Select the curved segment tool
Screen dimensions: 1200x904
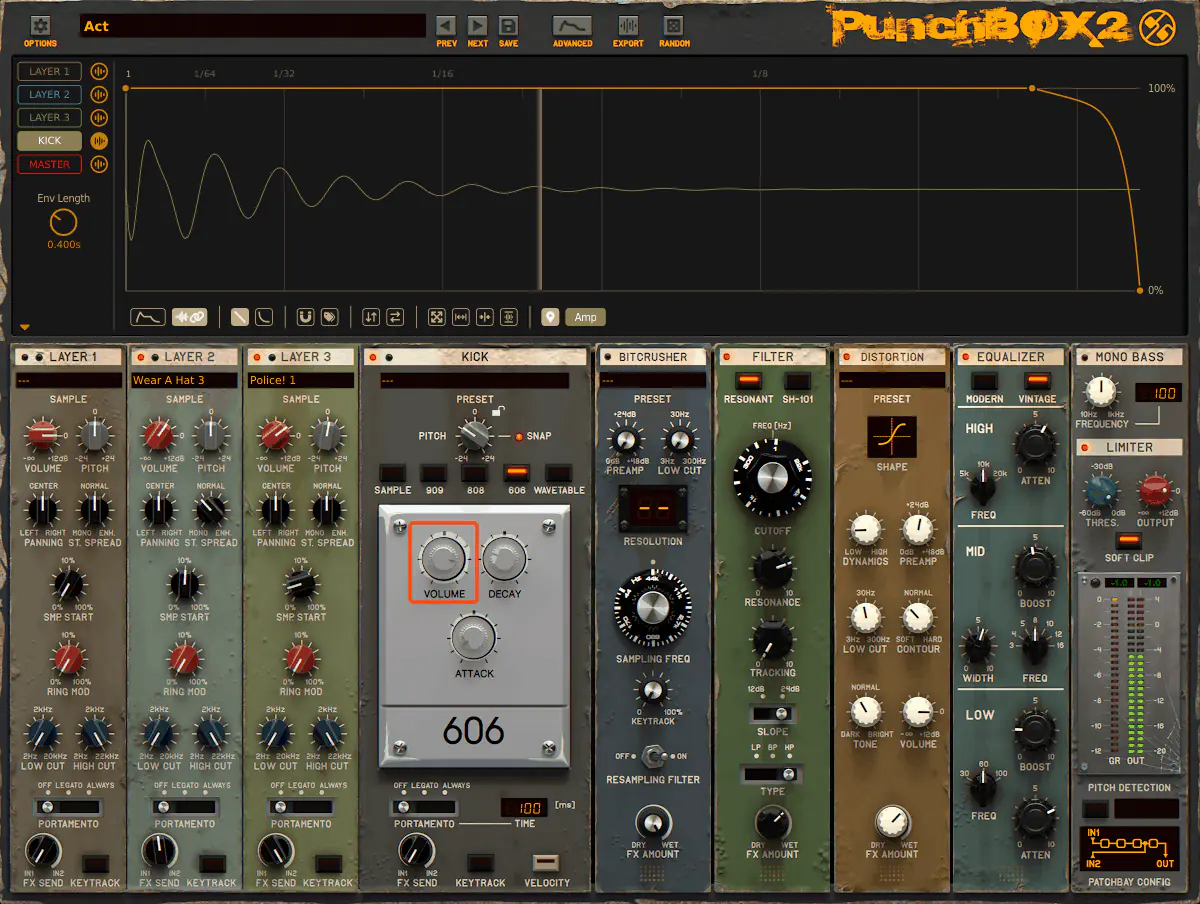264,317
